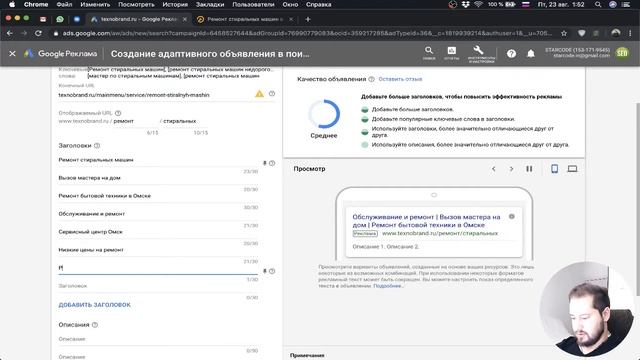Open the notifications bell

pos(531,53)
